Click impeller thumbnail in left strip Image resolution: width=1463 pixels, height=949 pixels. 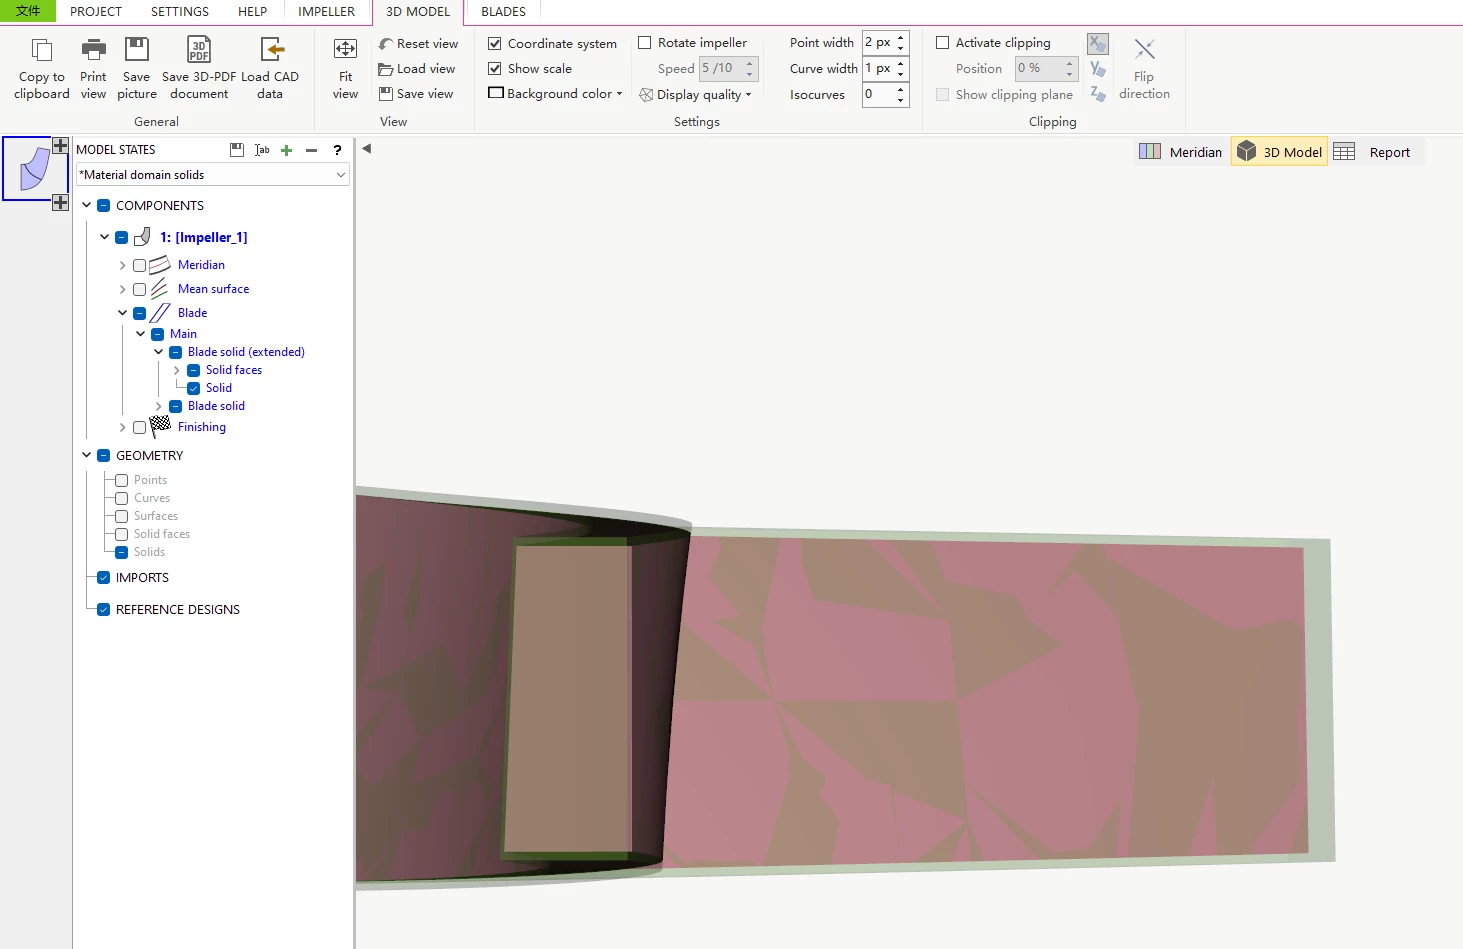click(34, 169)
